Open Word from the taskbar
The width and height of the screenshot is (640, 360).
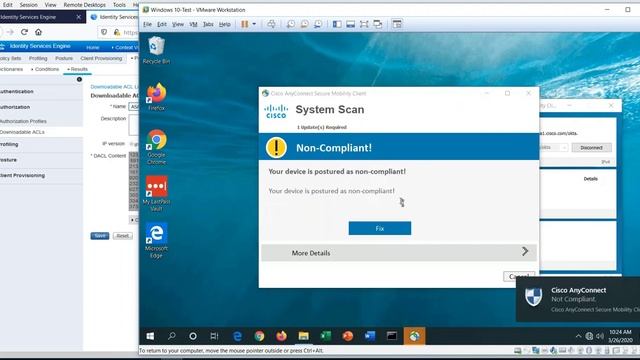click(370, 336)
